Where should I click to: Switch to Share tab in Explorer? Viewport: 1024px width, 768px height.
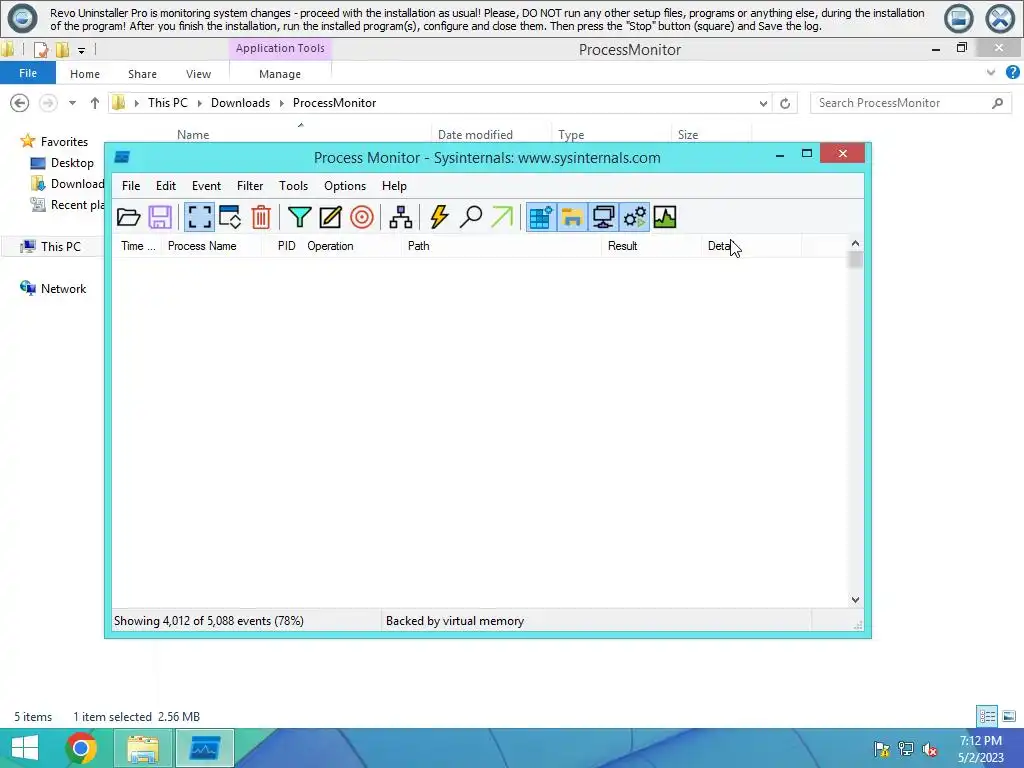(x=142, y=74)
